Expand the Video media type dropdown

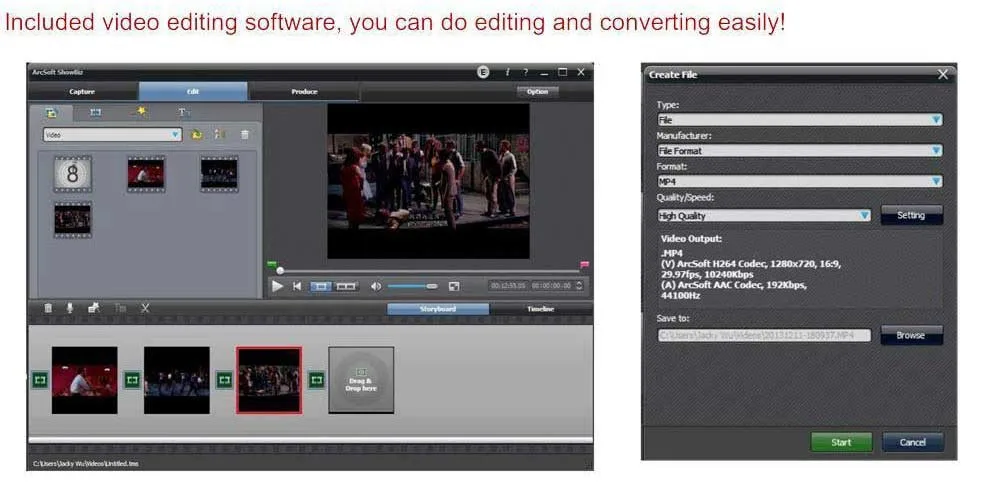[x=113, y=135]
